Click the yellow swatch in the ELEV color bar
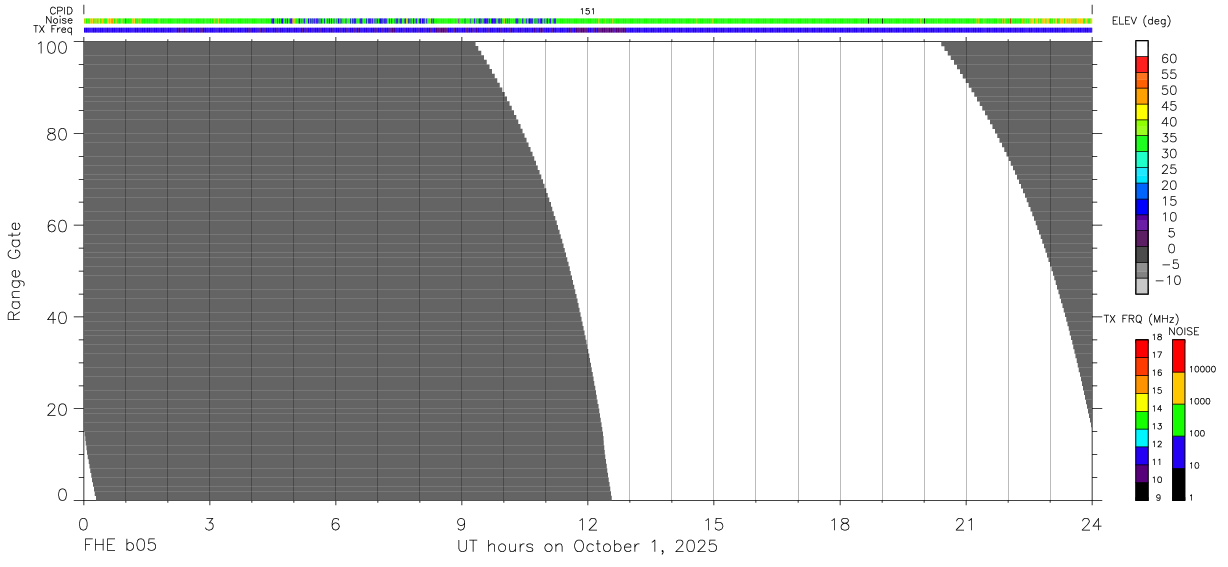 [1142, 112]
